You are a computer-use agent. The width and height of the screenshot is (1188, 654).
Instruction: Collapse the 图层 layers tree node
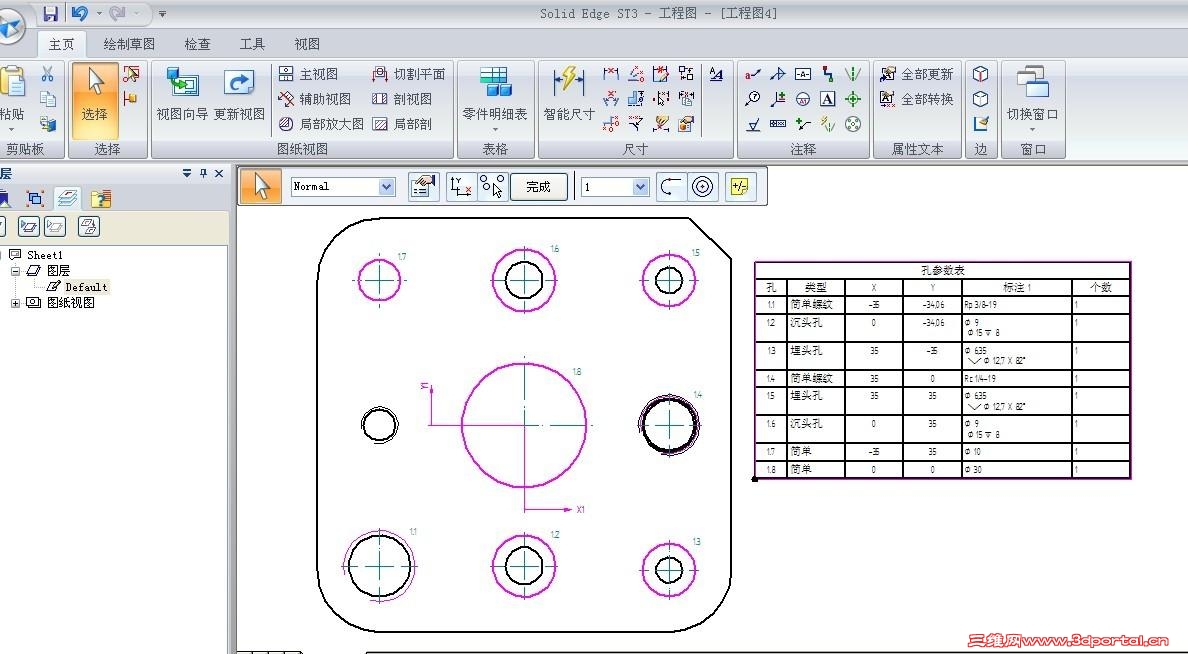[x=14, y=271]
